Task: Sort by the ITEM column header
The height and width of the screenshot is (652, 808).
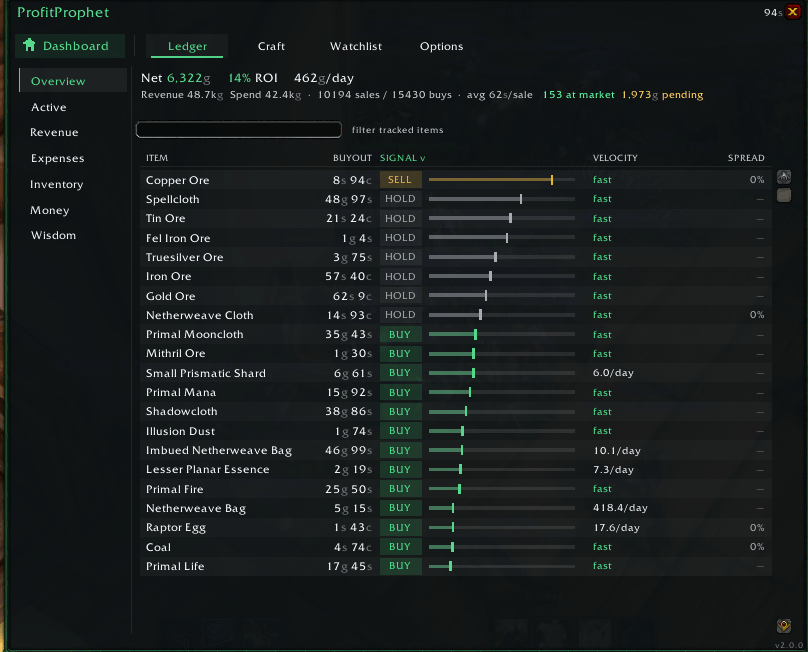Action: (x=157, y=158)
